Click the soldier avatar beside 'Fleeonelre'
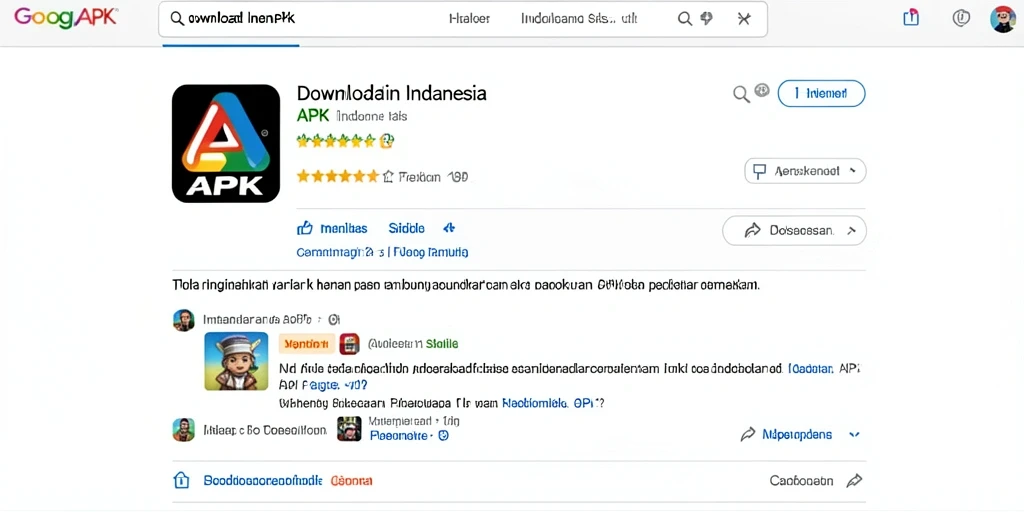The width and height of the screenshot is (1024, 512). tap(349, 428)
